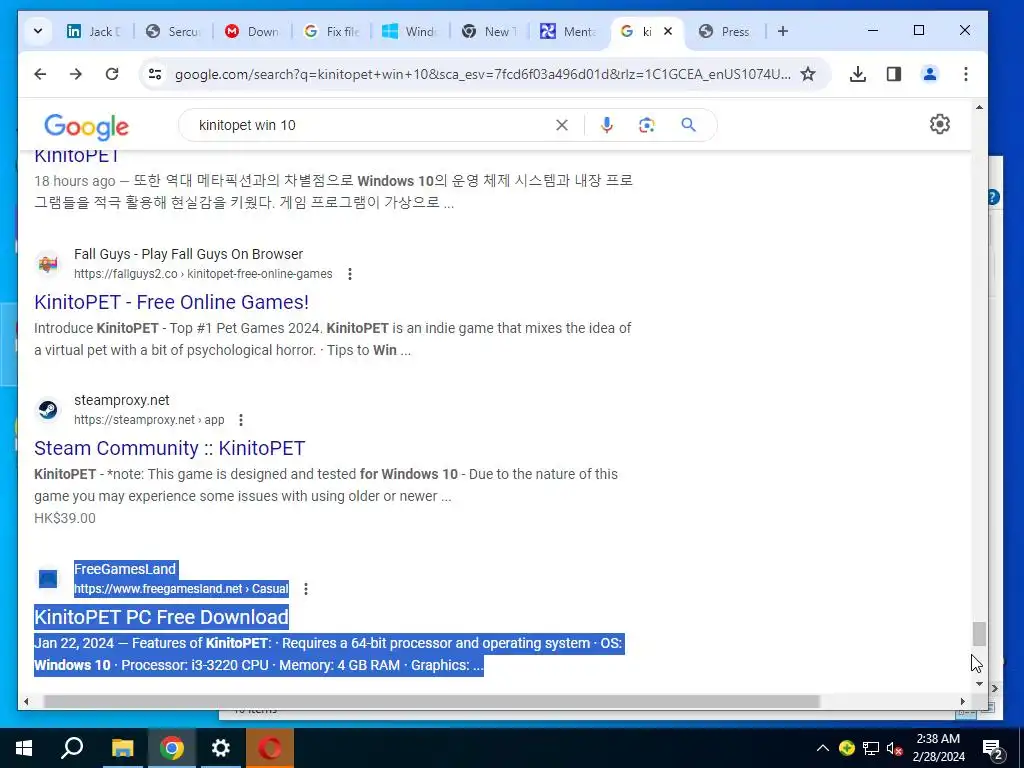Open Chrome tab search dropdown

pos(38,31)
